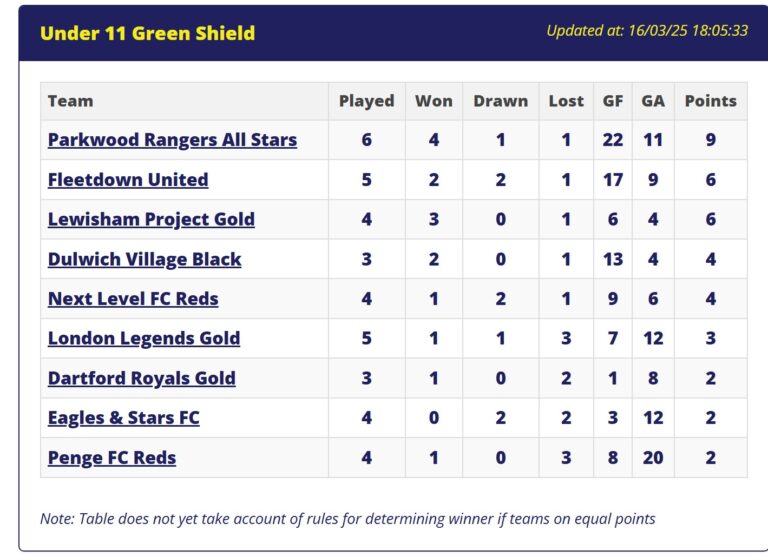The width and height of the screenshot is (768, 557).
Task: Select Lewisham Project Gold link
Action: (x=151, y=219)
